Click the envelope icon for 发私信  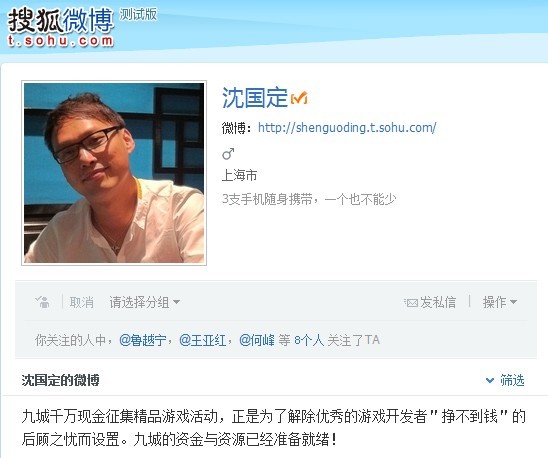click(411, 302)
